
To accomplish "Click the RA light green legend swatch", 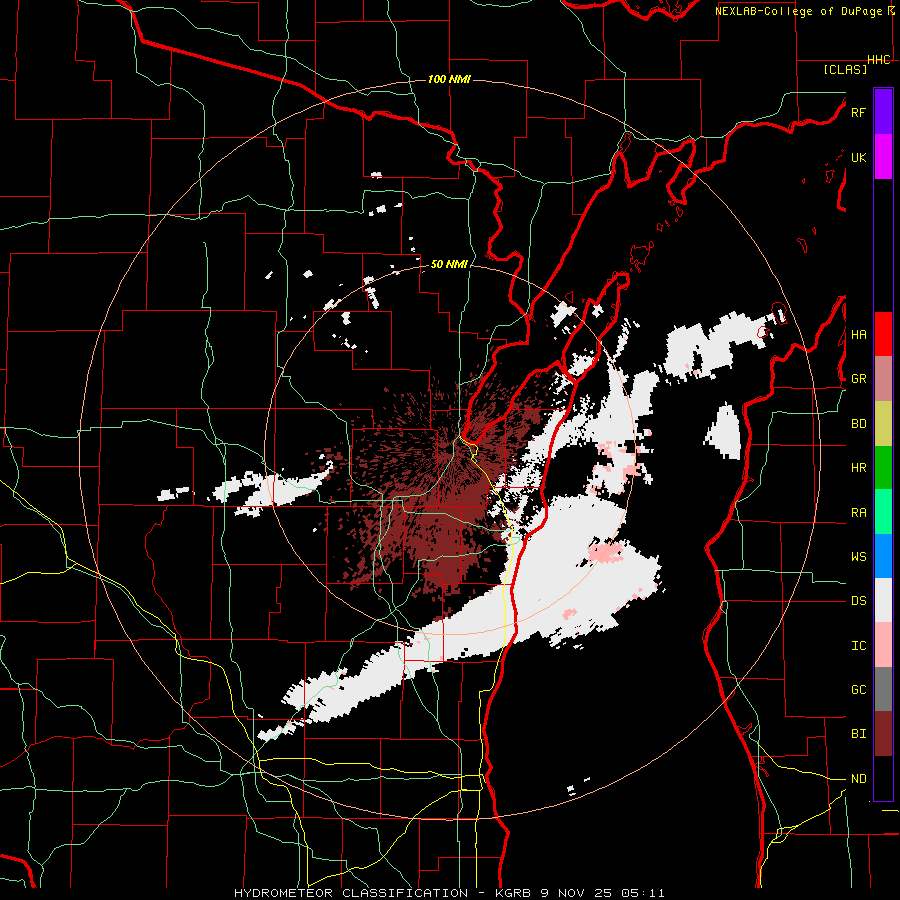I will pyautogui.click(x=883, y=512).
